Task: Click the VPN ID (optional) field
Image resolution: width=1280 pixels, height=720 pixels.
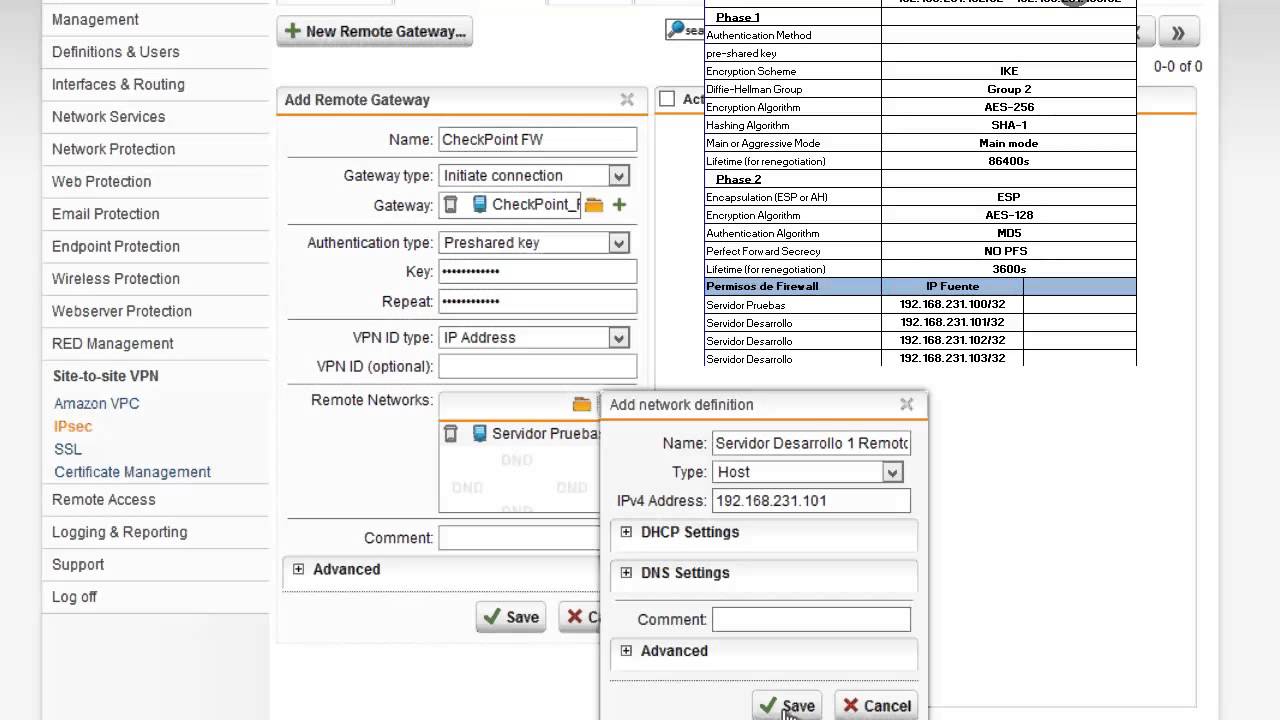Action: [x=538, y=367]
